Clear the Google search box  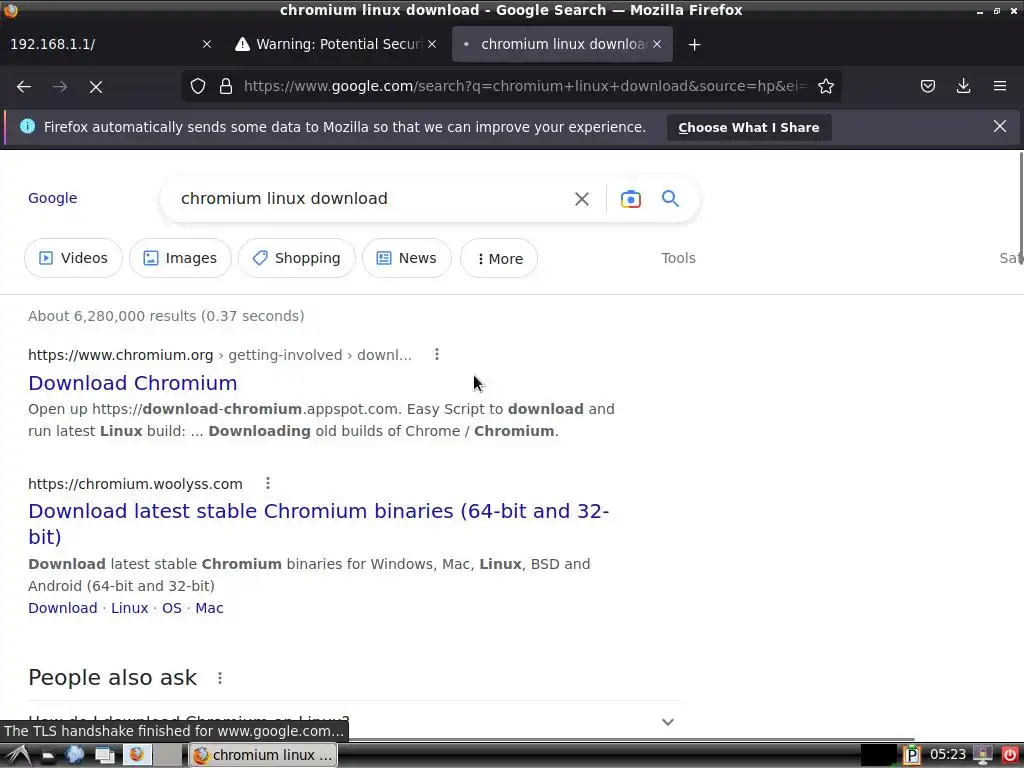[581, 199]
